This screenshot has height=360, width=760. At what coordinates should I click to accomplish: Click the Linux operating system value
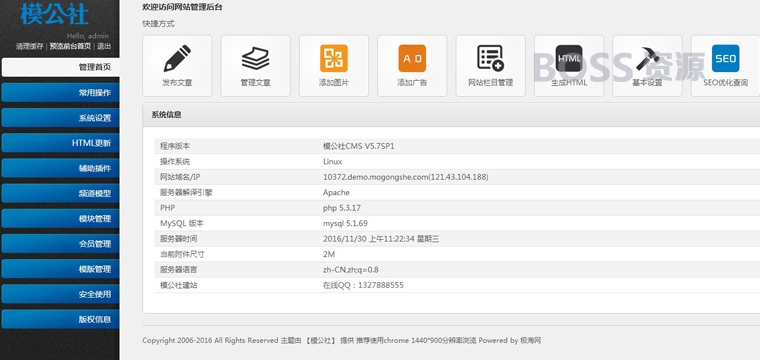point(332,161)
